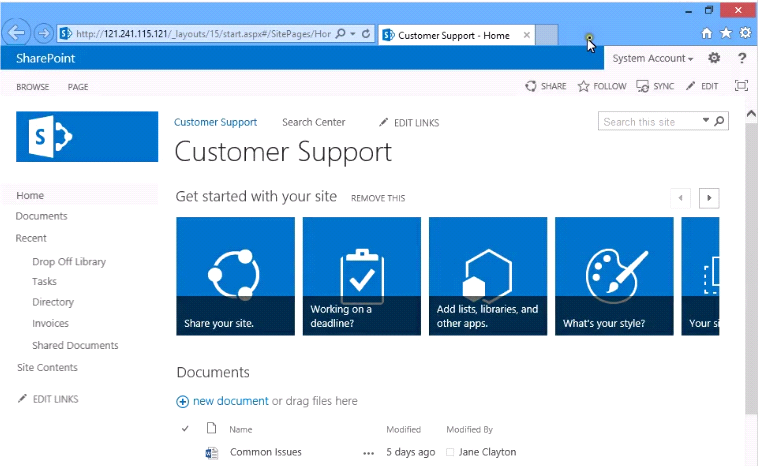Open Site Contents link
Image resolution: width=758 pixels, height=466 pixels.
click(x=47, y=367)
